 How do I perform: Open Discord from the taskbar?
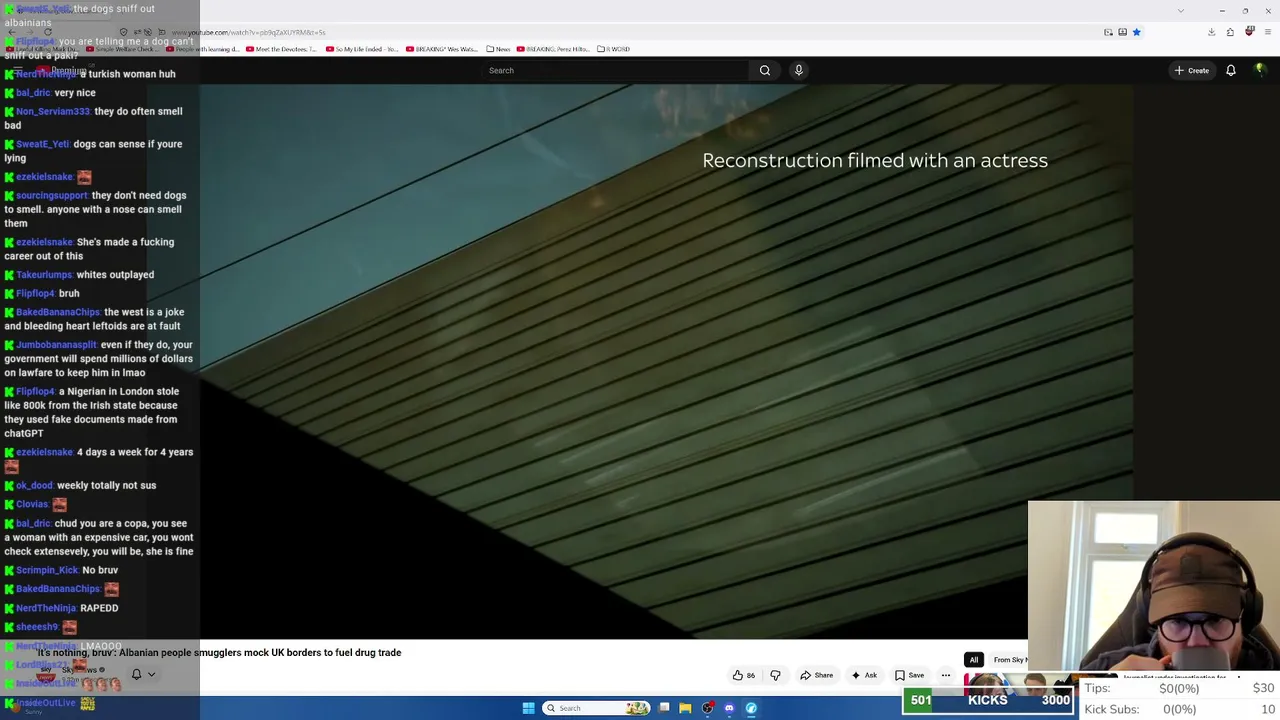(x=729, y=708)
